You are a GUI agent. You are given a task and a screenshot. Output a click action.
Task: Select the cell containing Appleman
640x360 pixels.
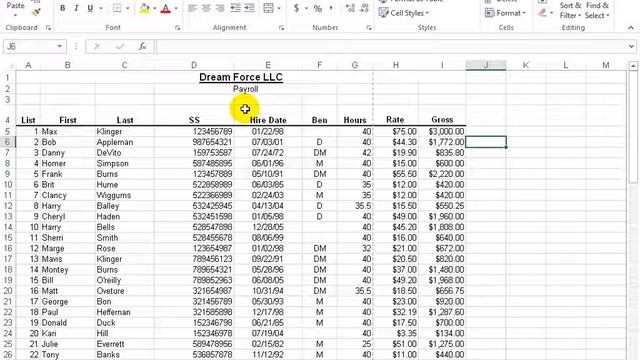click(x=124, y=142)
